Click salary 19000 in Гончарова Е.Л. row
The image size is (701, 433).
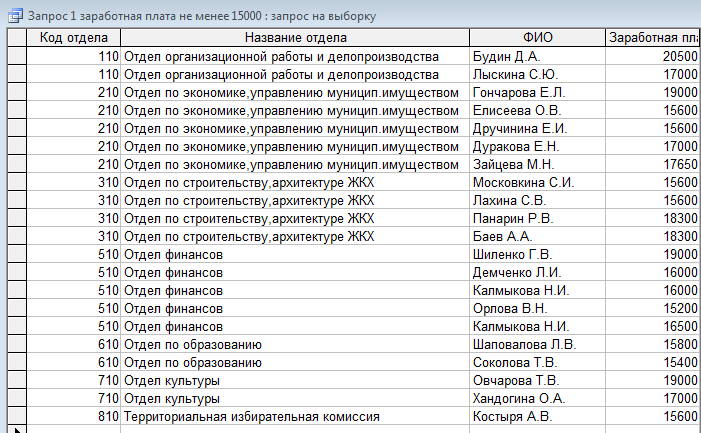pos(653,92)
